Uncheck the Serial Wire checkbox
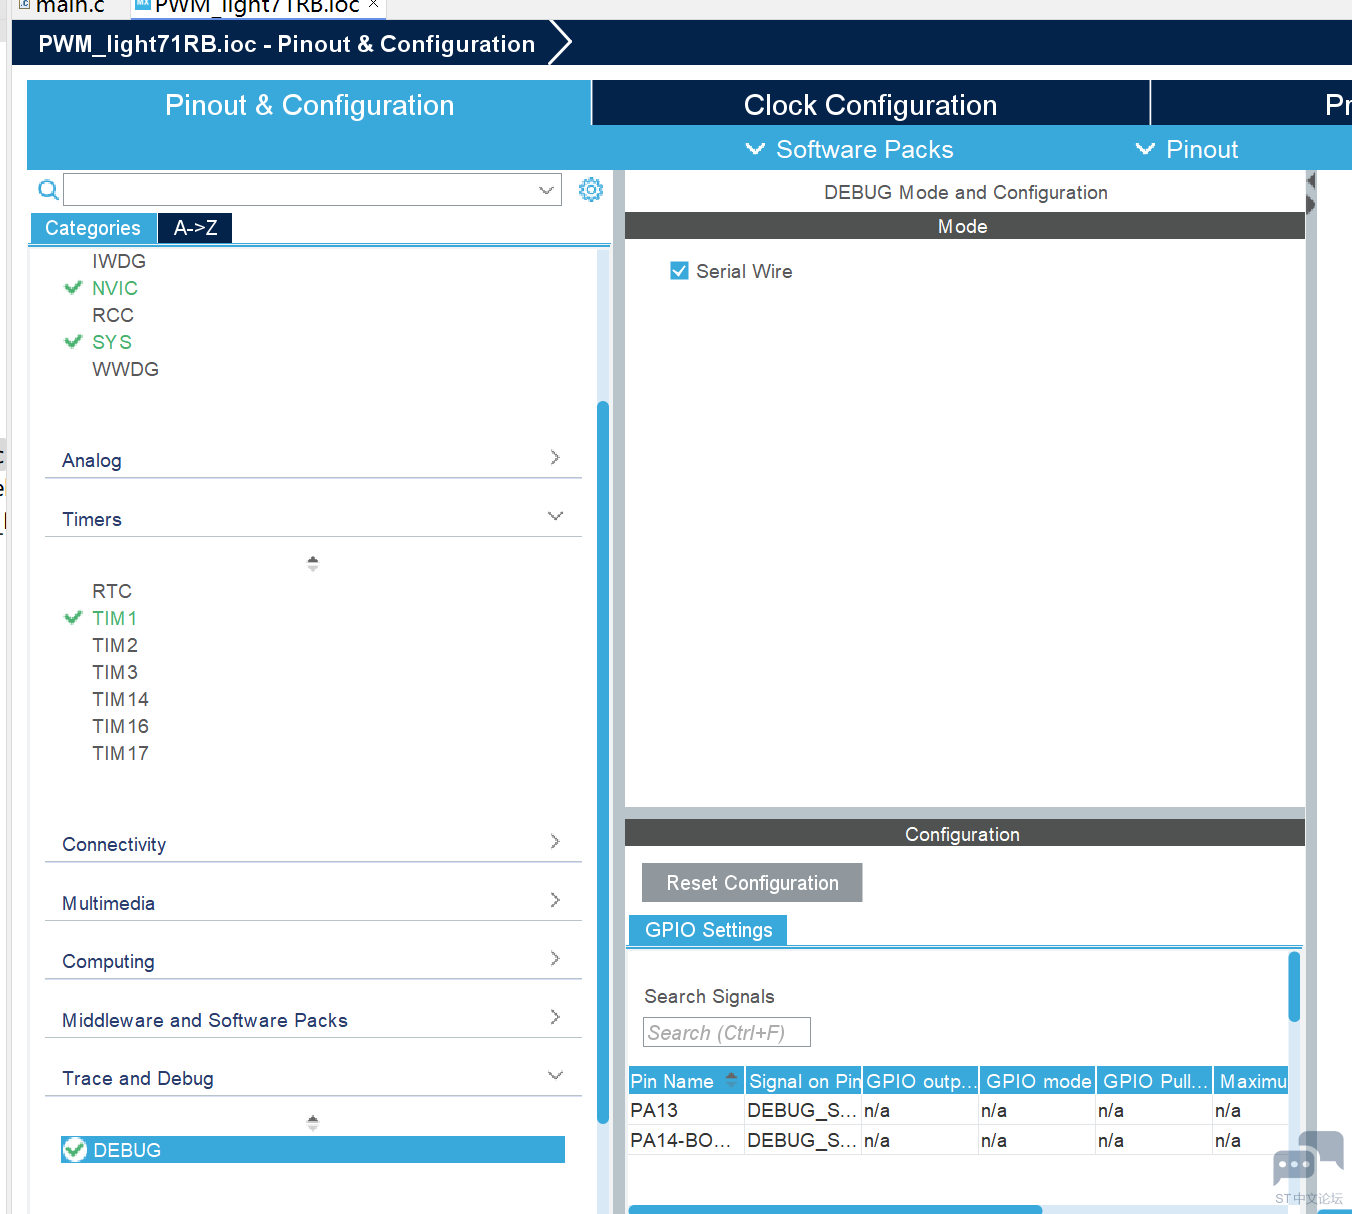 [x=680, y=271]
